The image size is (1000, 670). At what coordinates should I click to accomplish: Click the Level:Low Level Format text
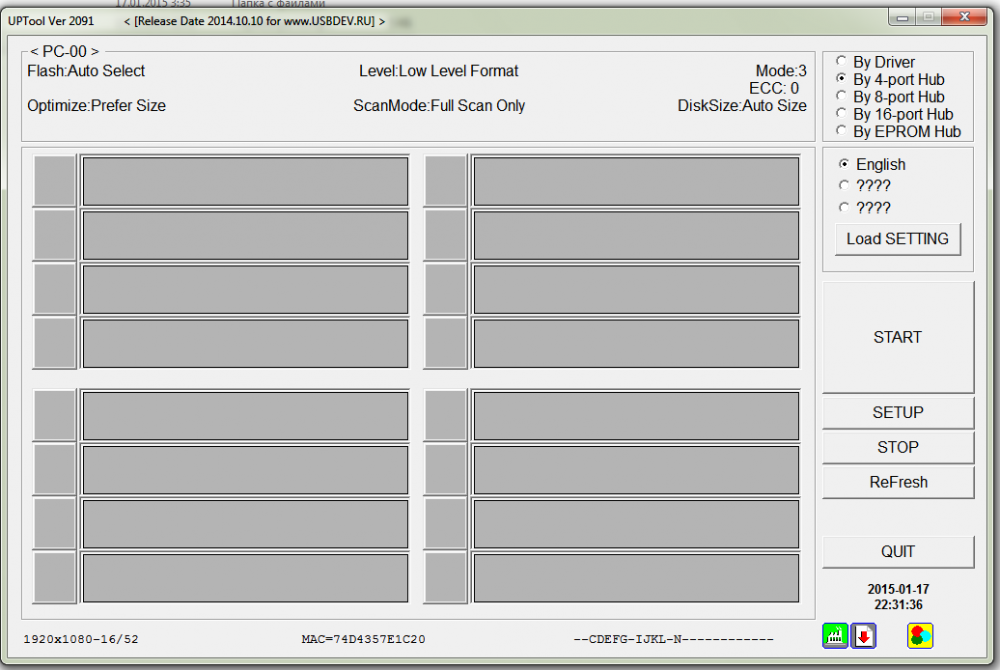pos(438,71)
